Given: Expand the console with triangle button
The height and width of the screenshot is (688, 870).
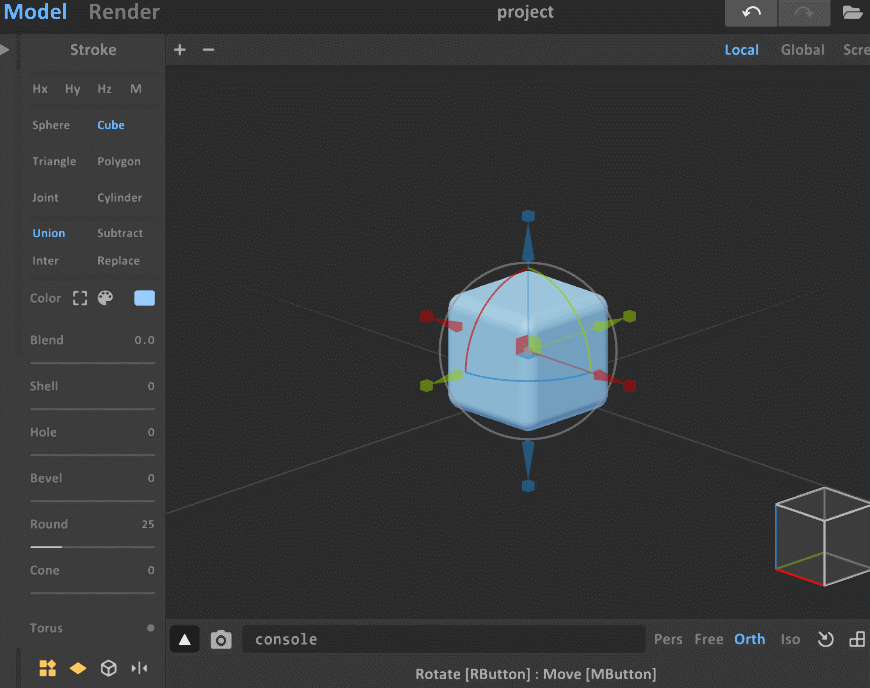Looking at the screenshot, I should (x=185, y=640).
